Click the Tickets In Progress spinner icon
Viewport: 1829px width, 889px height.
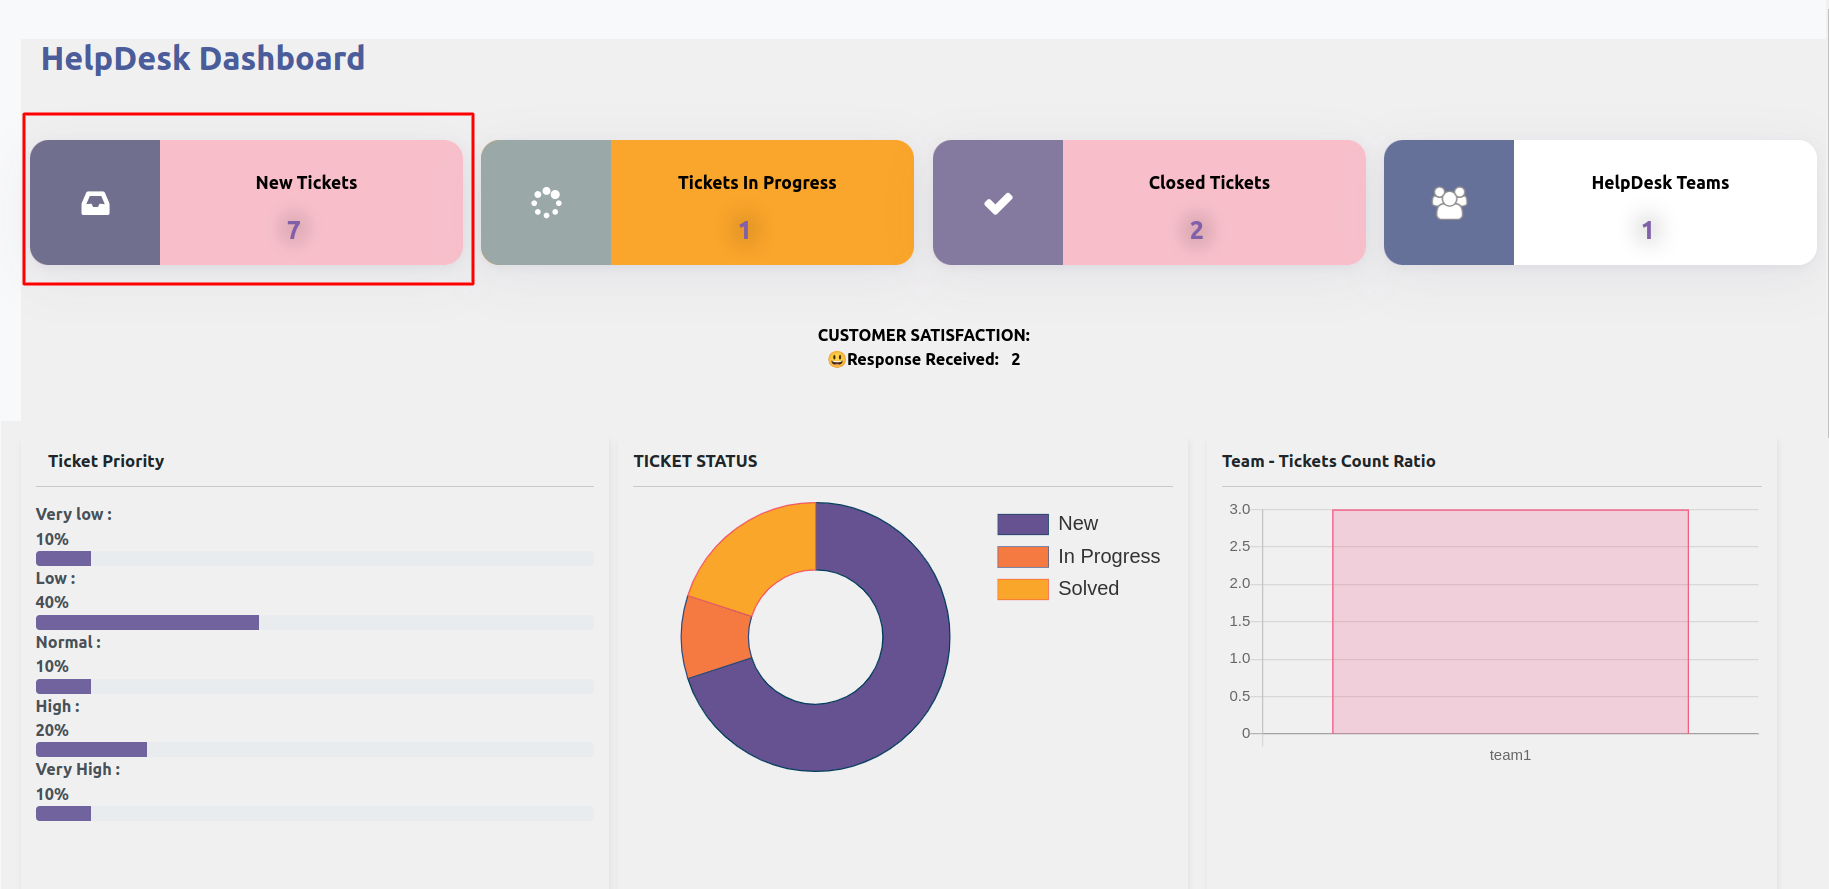click(x=546, y=203)
